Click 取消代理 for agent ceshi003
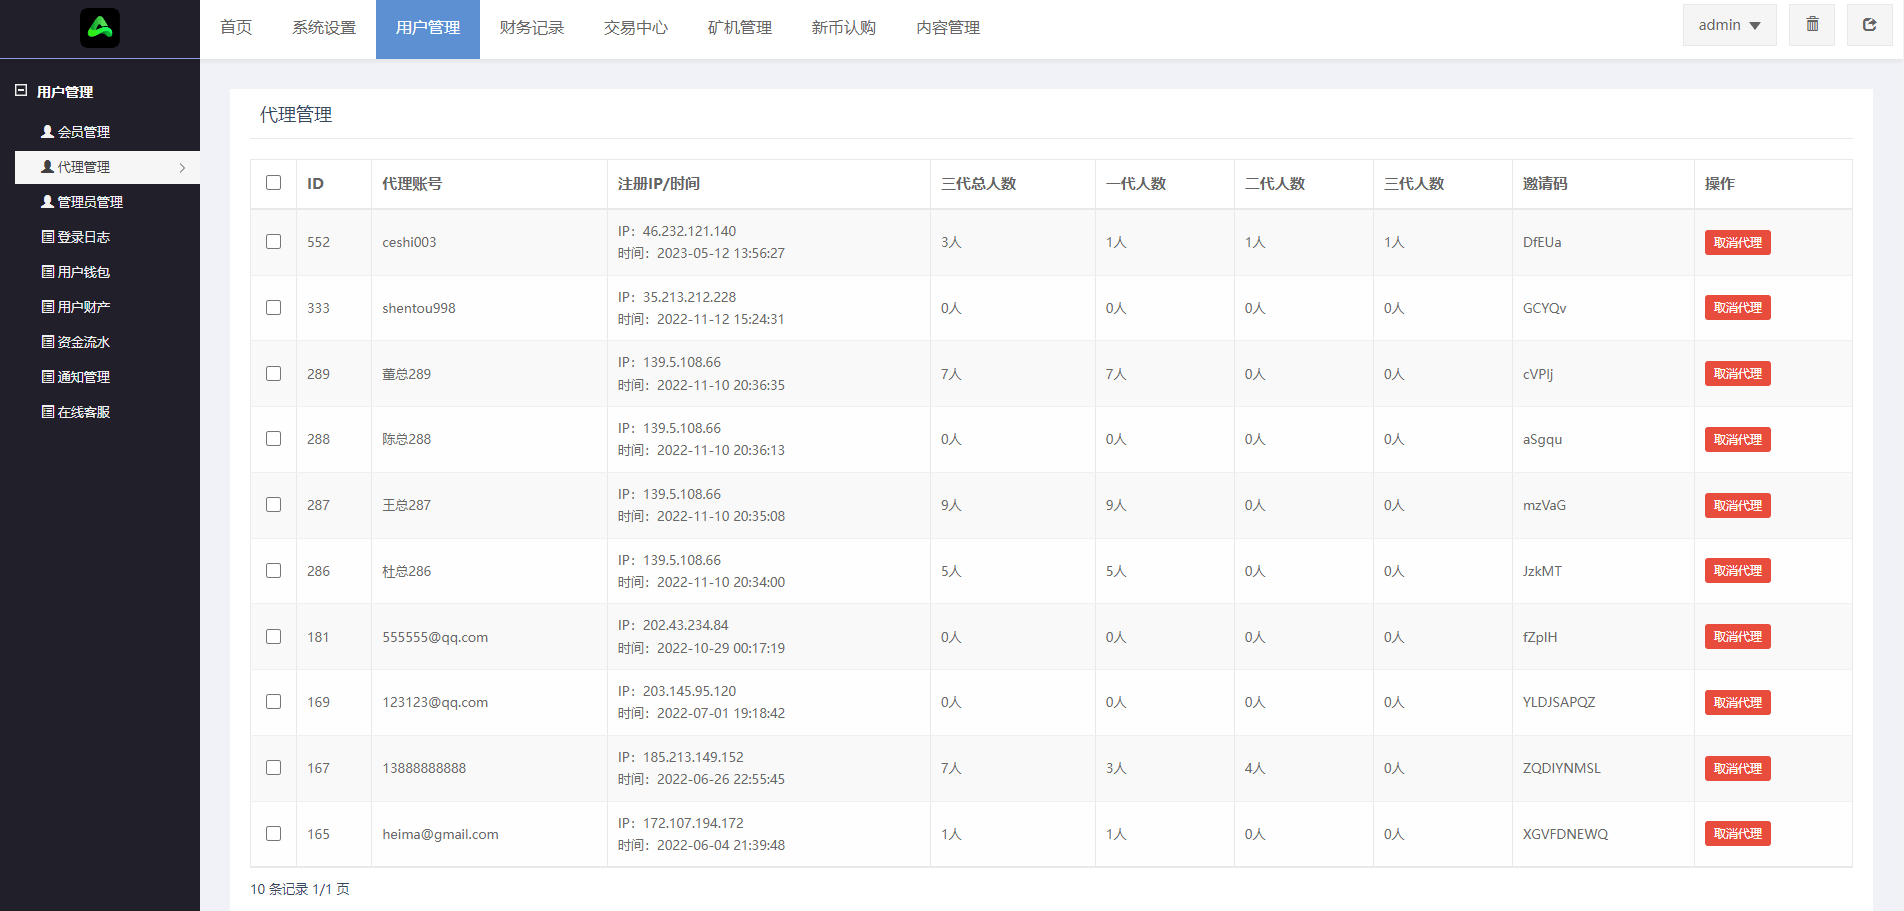The height and width of the screenshot is (911, 1904). tap(1737, 242)
